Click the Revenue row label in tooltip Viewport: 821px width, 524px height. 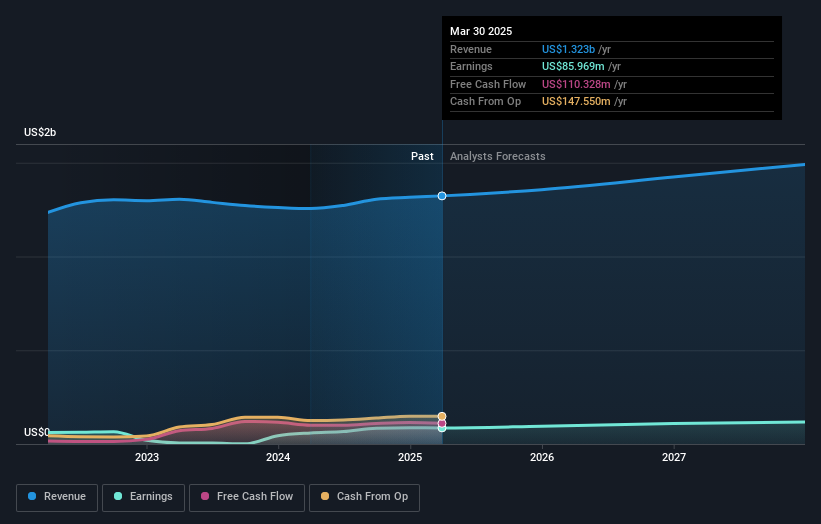pos(471,49)
